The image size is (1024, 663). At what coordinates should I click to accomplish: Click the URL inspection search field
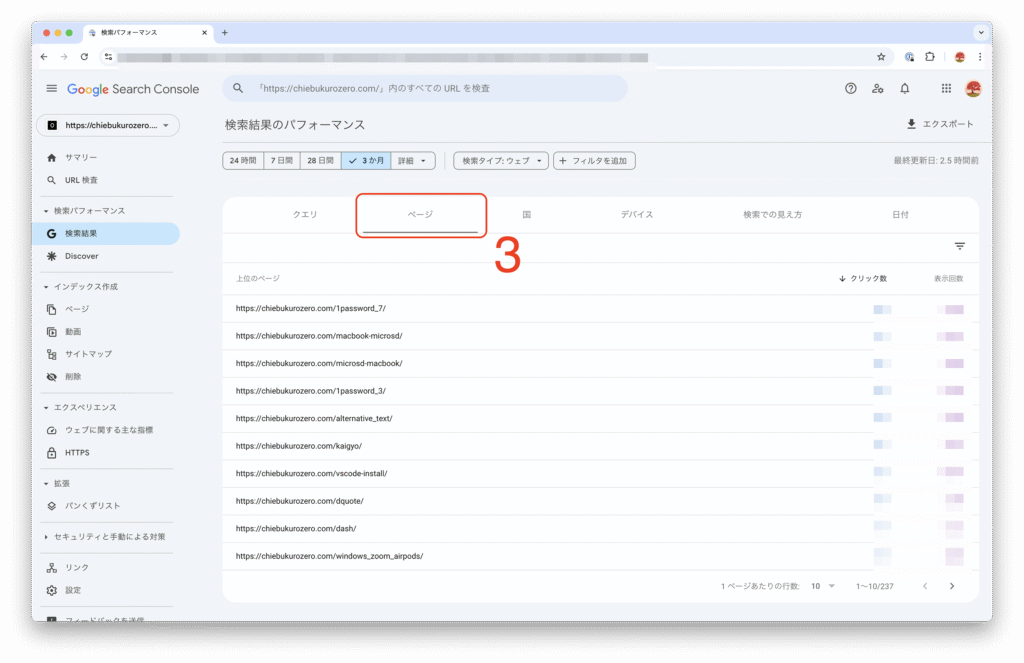[424, 88]
